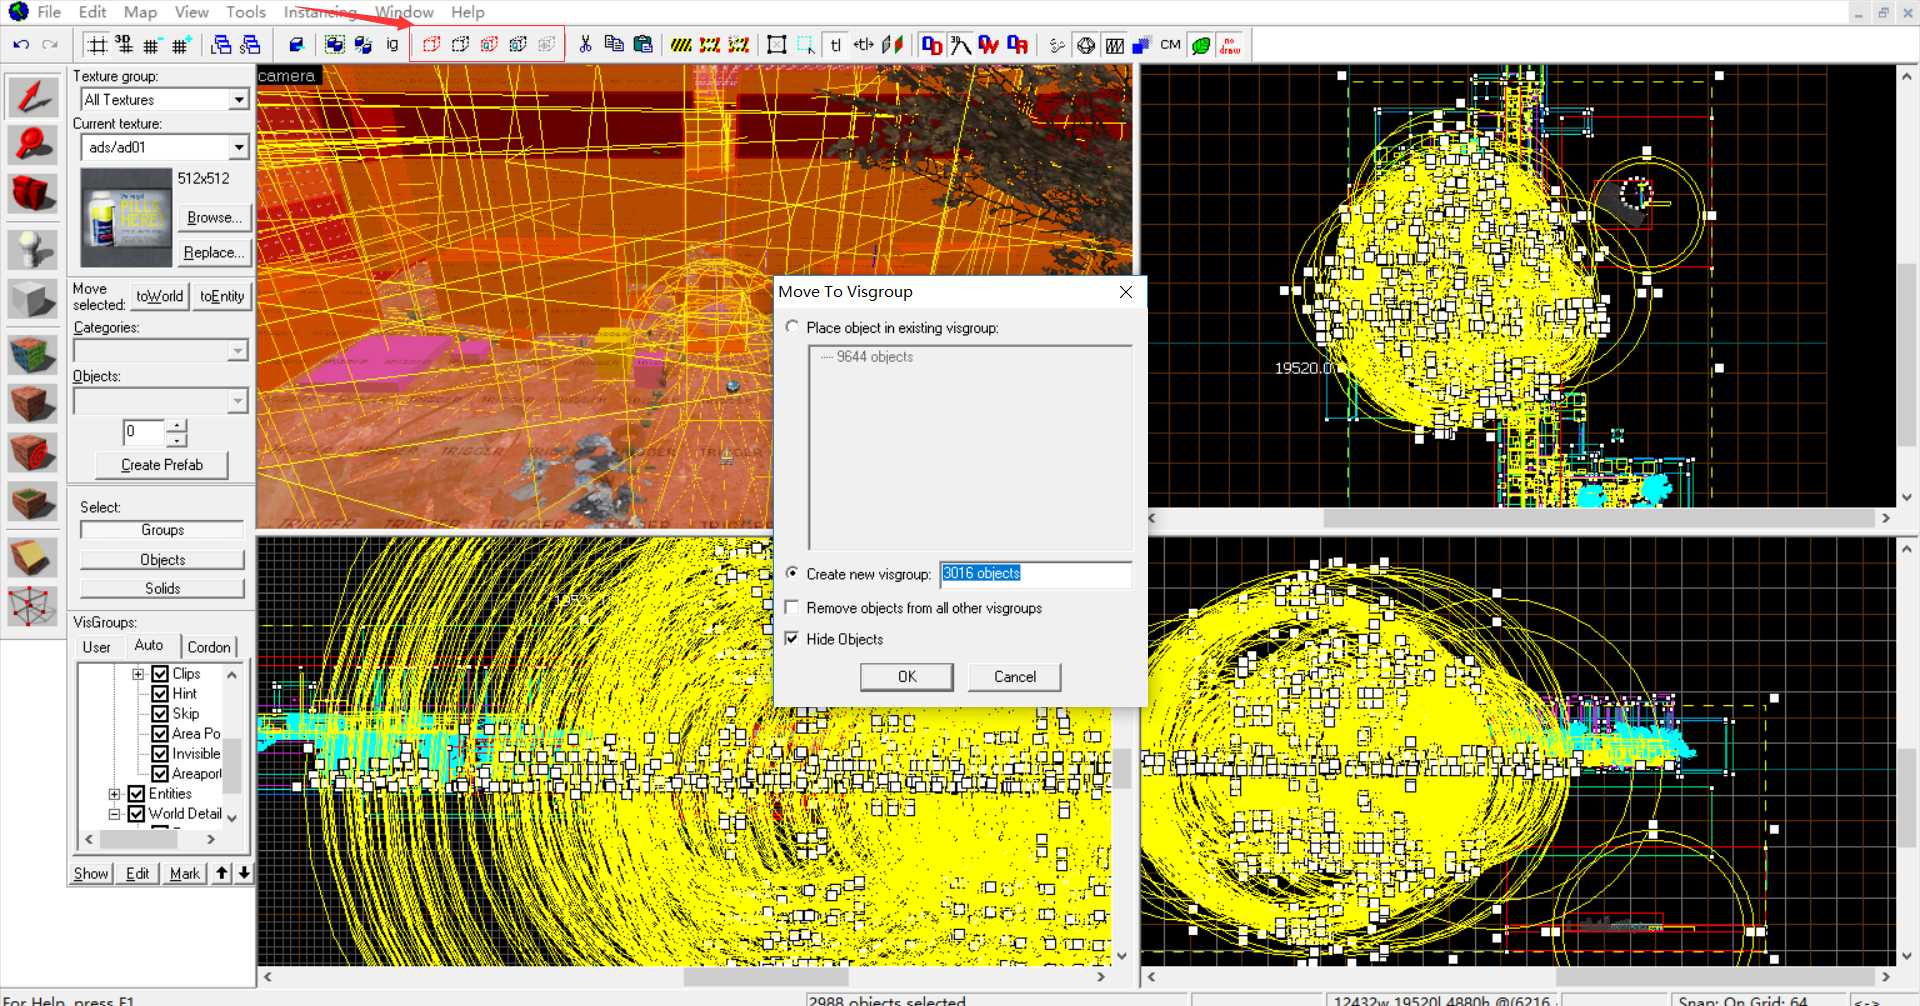Image resolution: width=1920 pixels, height=1006 pixels.
Task: Toggle the nodraw texture toolbar icon
Action: 1230,45
